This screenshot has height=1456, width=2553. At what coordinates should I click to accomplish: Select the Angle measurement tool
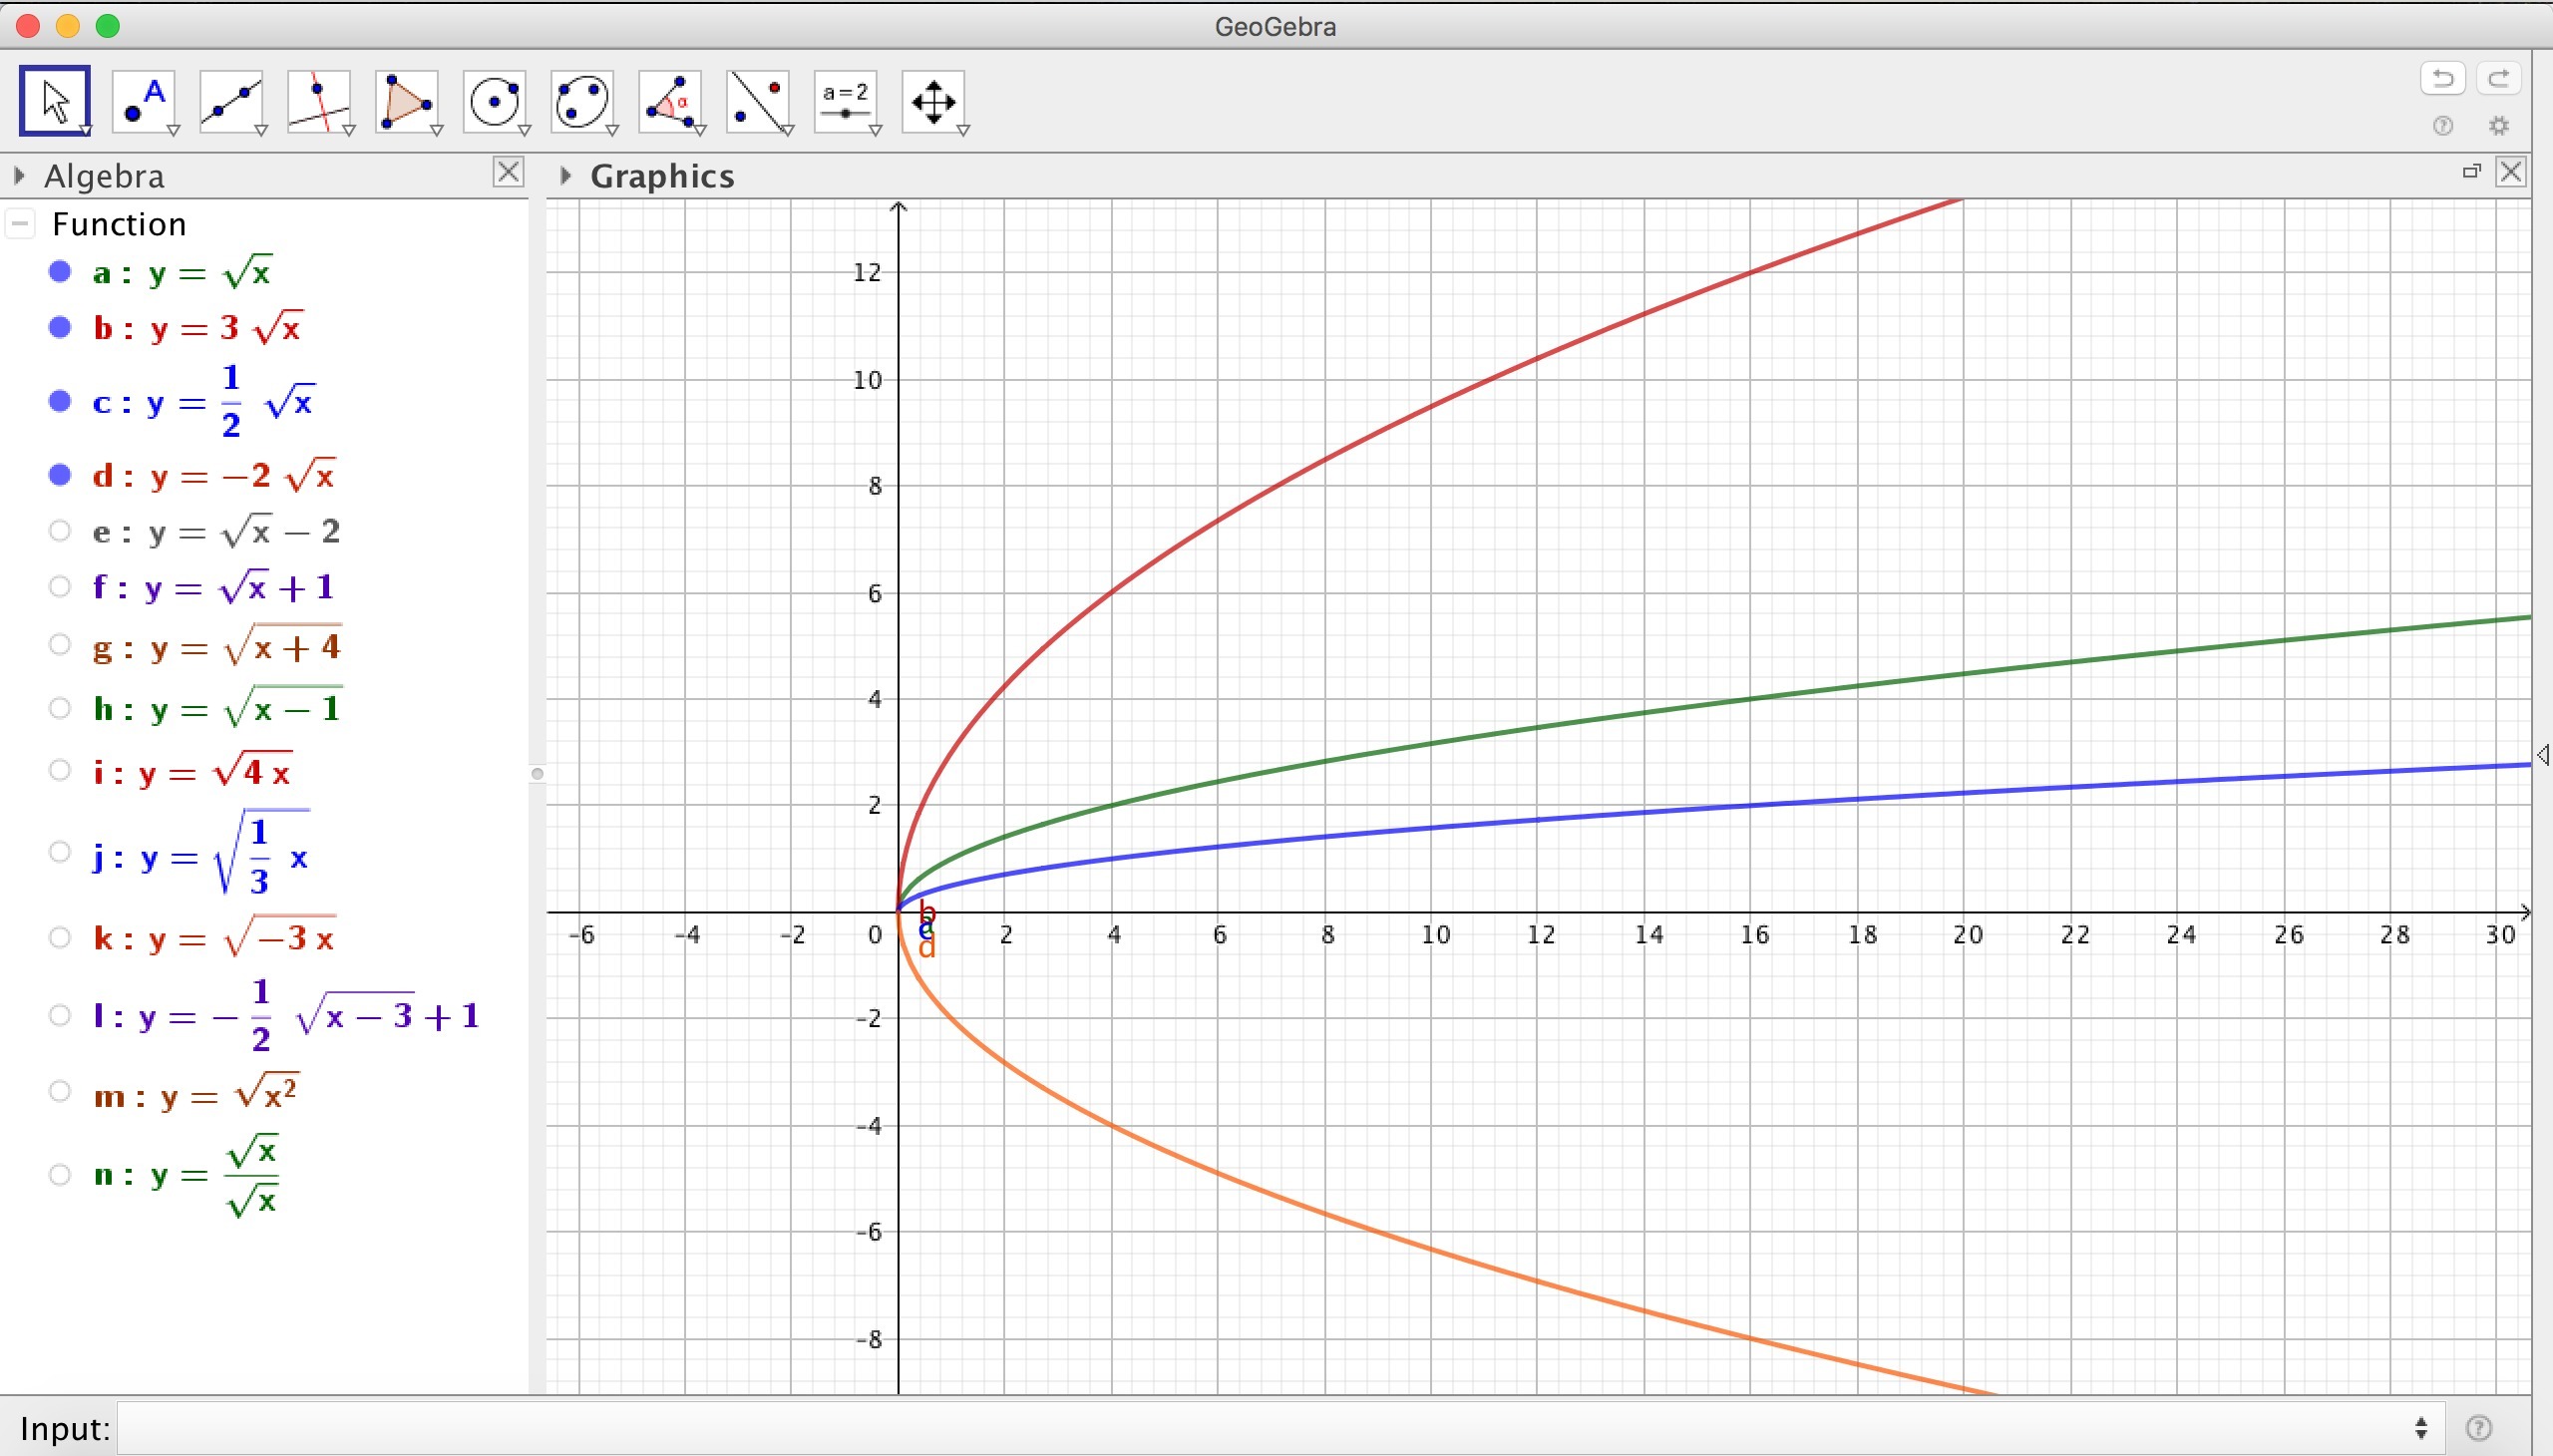click(670, 101)
